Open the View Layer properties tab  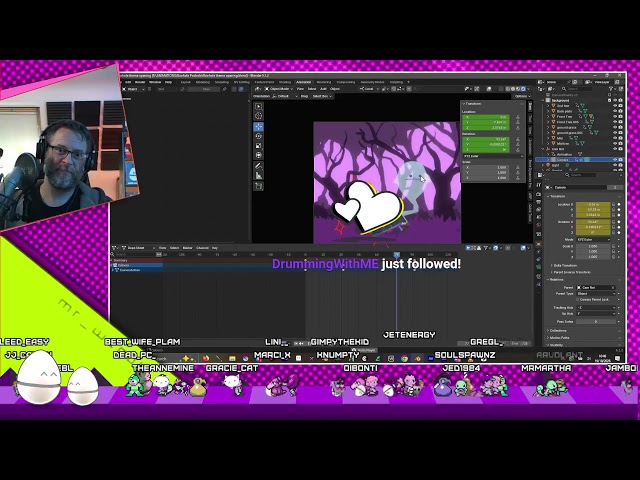(539, 210)
